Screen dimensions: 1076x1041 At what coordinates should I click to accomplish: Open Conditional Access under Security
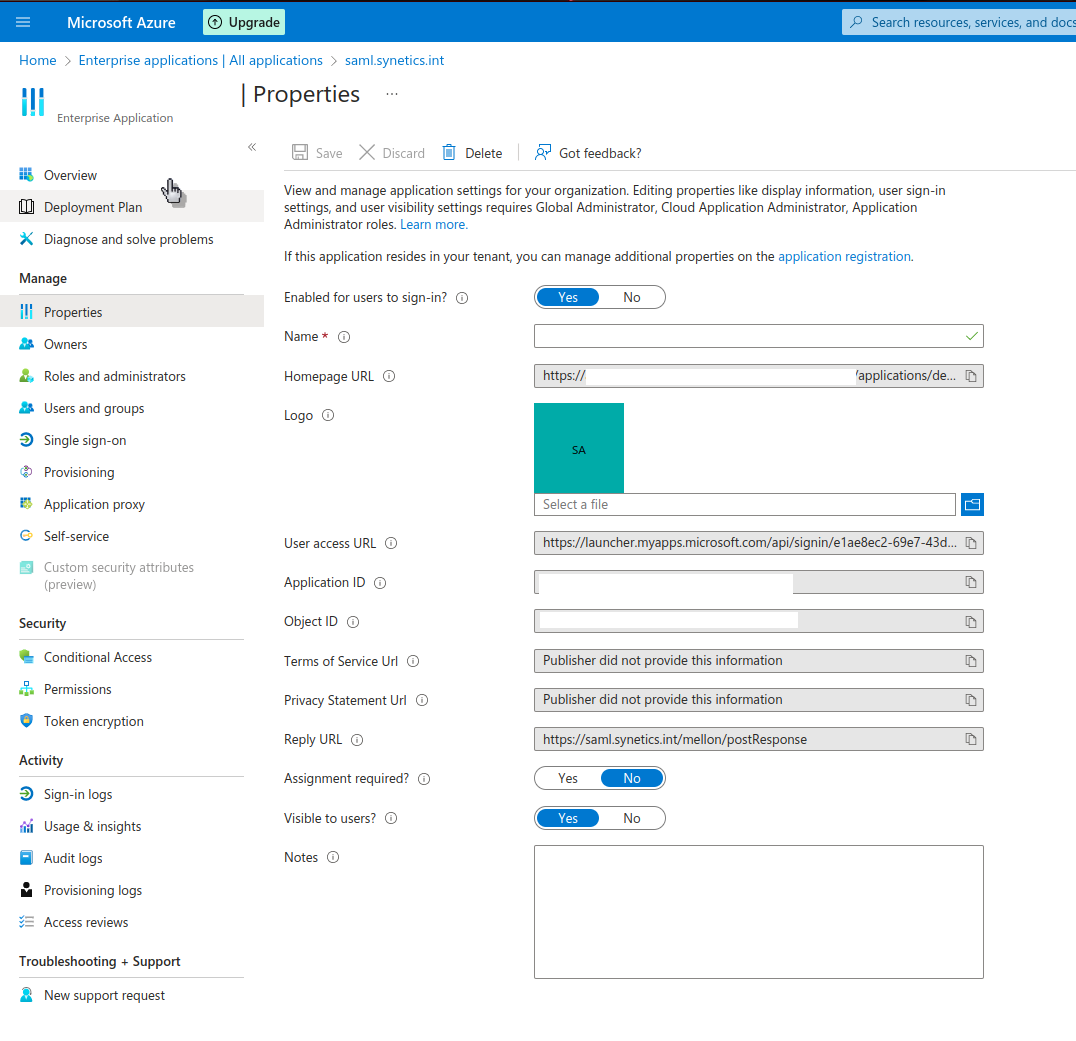coord(132,657)
